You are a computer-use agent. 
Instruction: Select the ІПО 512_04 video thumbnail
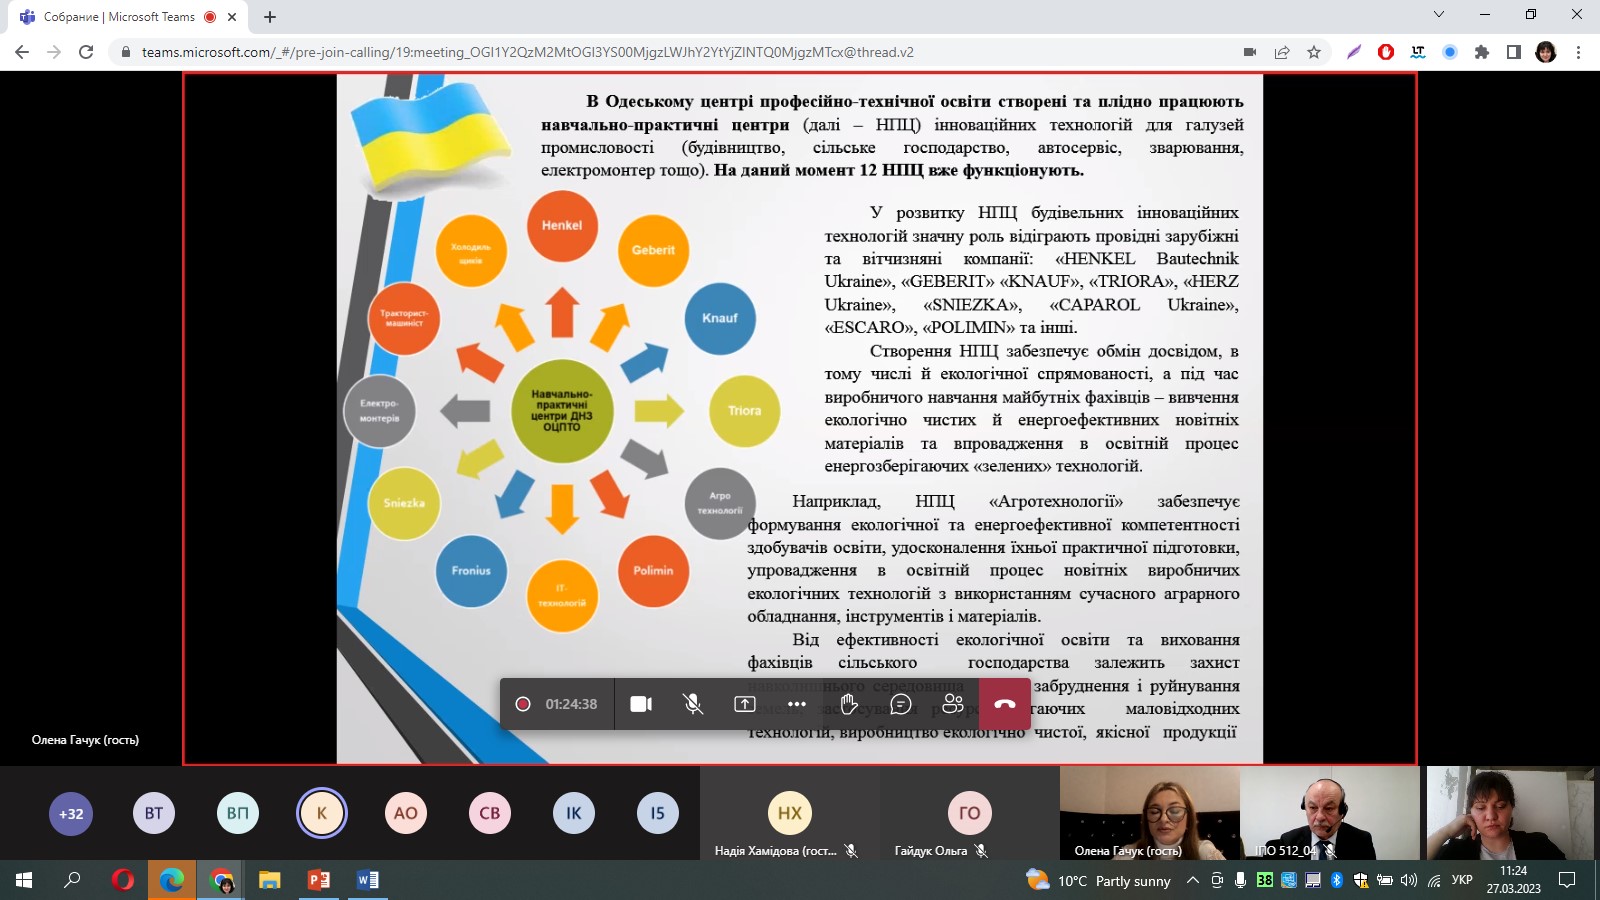[1330, 813]
